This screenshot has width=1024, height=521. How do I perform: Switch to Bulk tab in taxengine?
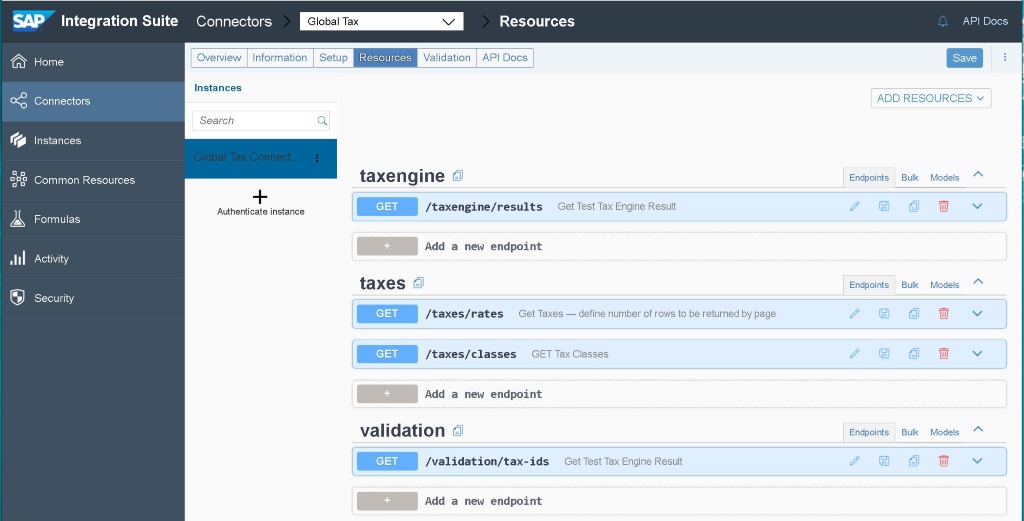[910, 178]
